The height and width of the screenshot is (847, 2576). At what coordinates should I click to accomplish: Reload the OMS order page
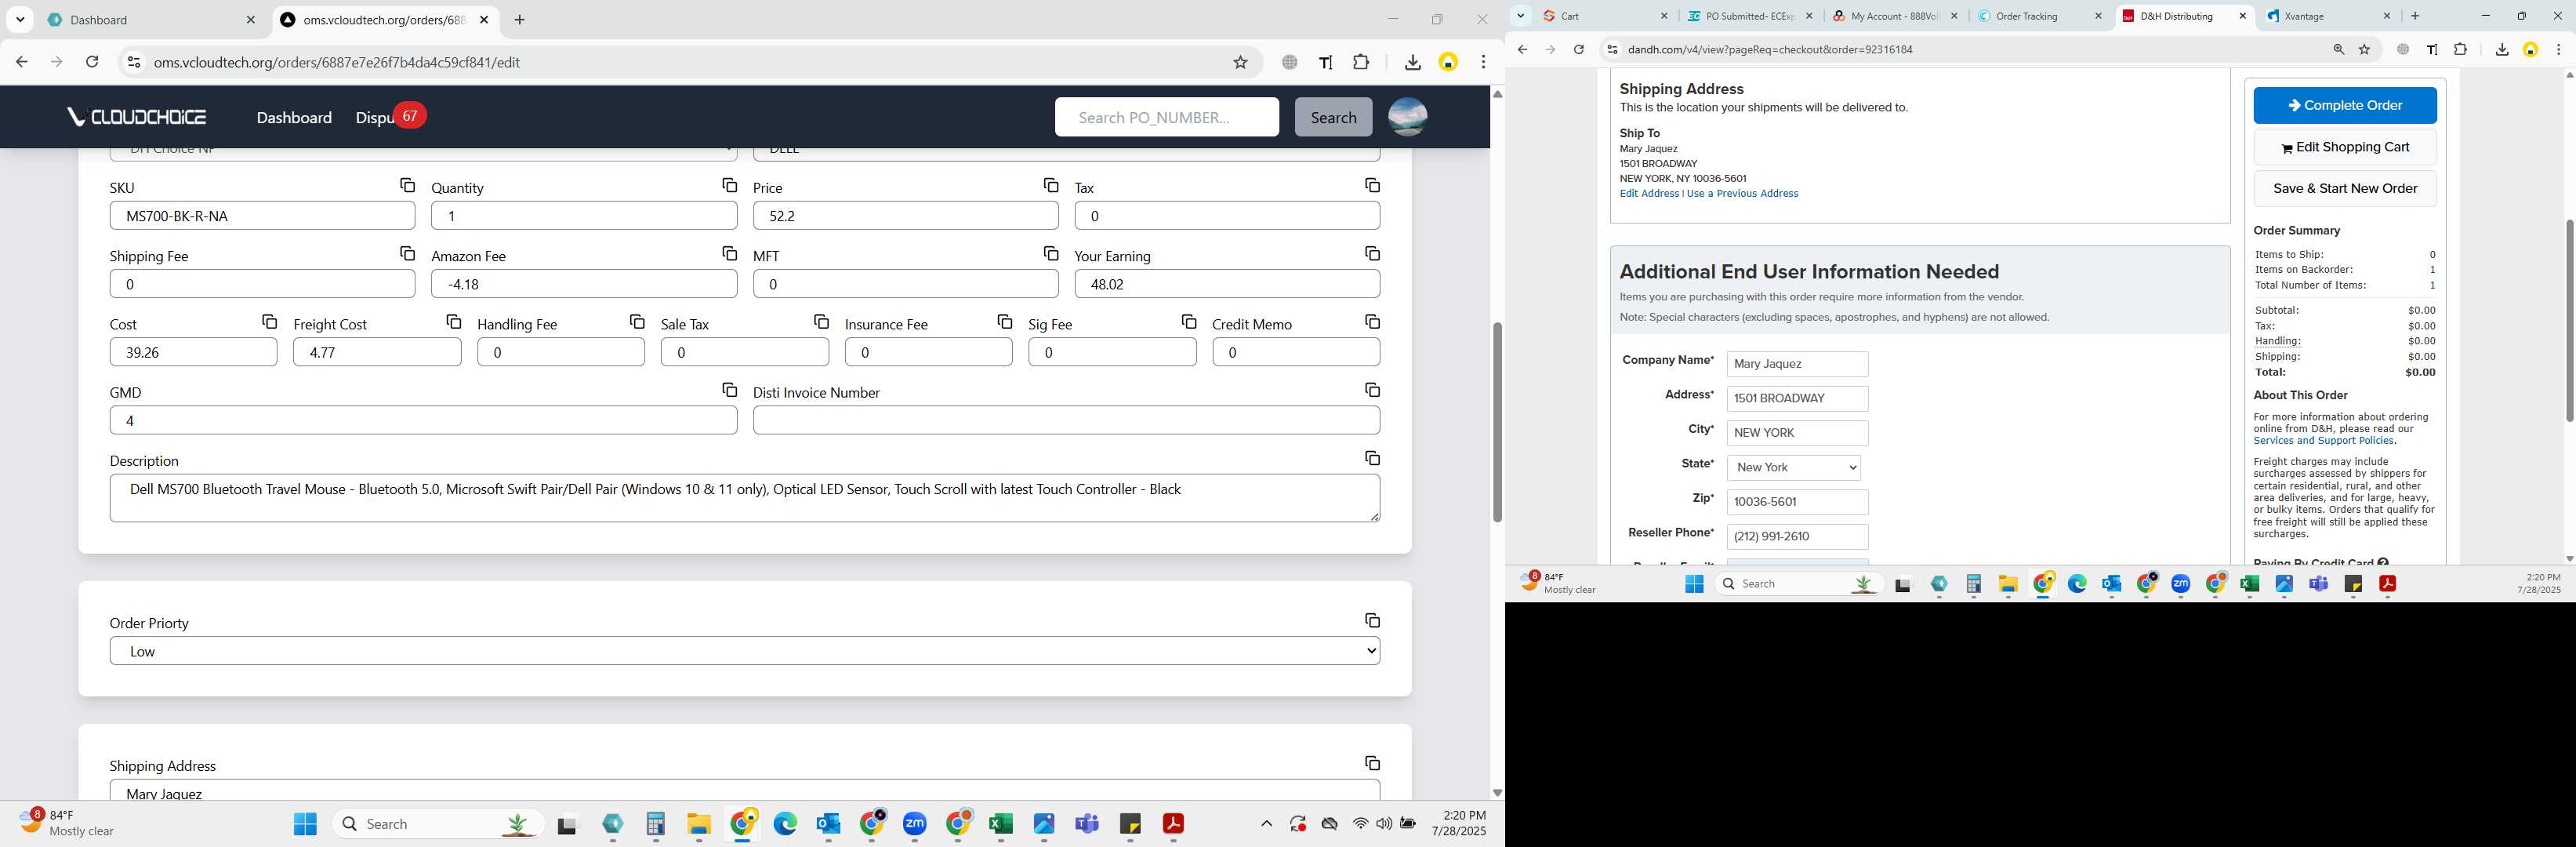[92, 62]
